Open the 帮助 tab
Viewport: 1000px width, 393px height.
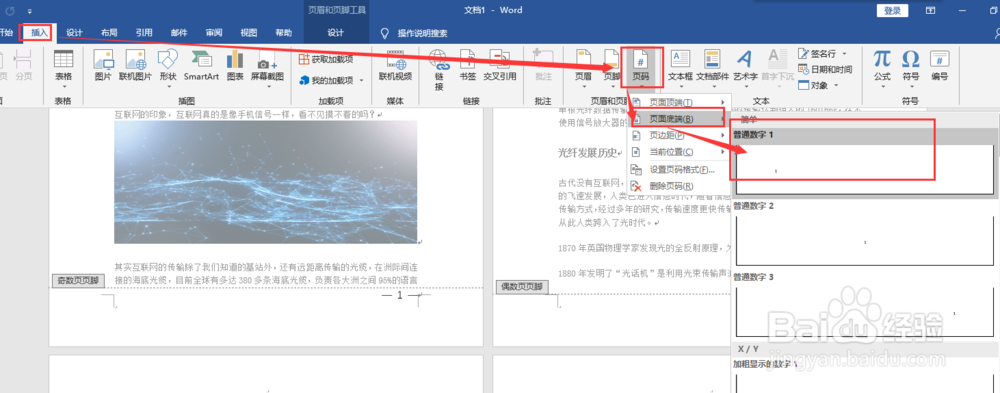tap(284, 33)
